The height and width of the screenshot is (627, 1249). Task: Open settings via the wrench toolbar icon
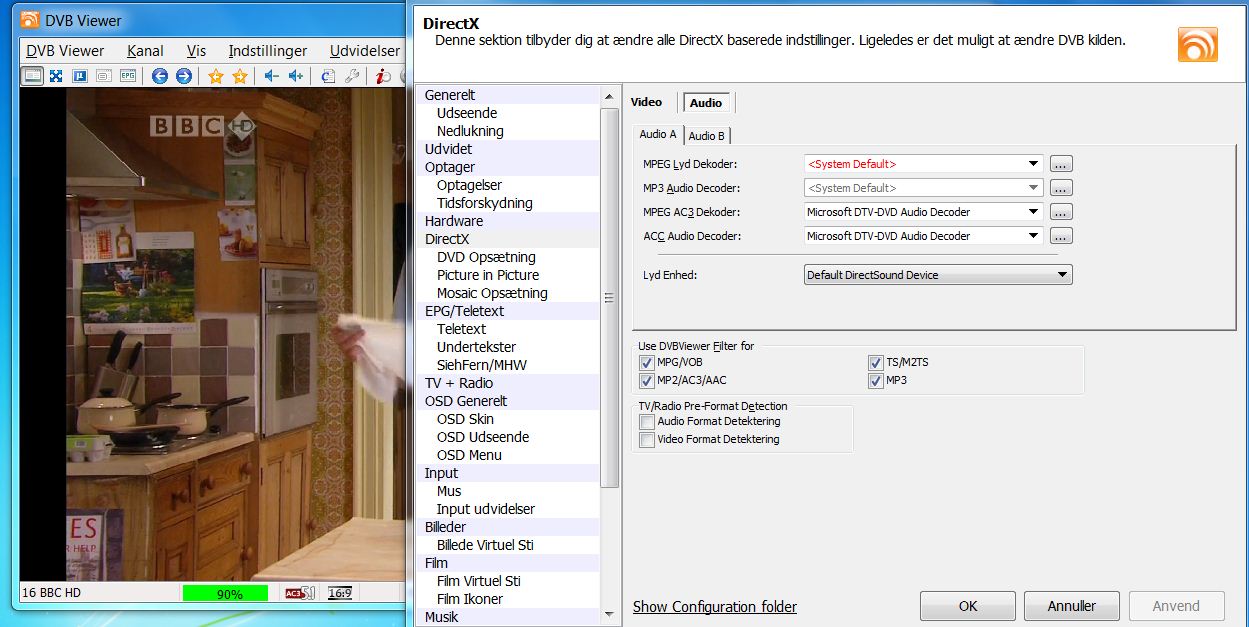[x=351, y=76]
